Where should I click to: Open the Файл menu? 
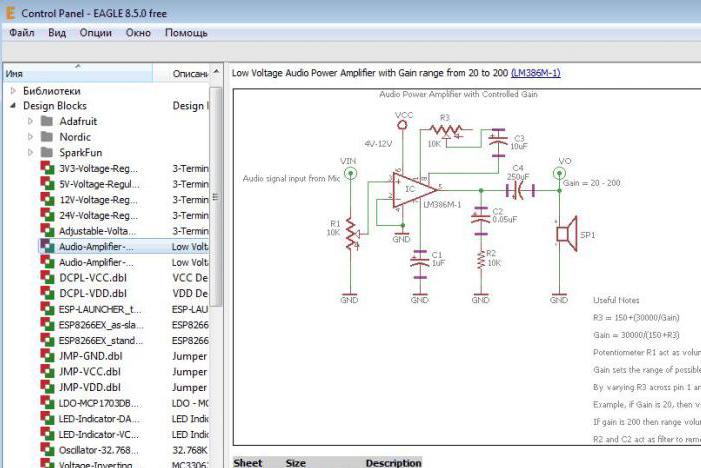click(21, 33)
